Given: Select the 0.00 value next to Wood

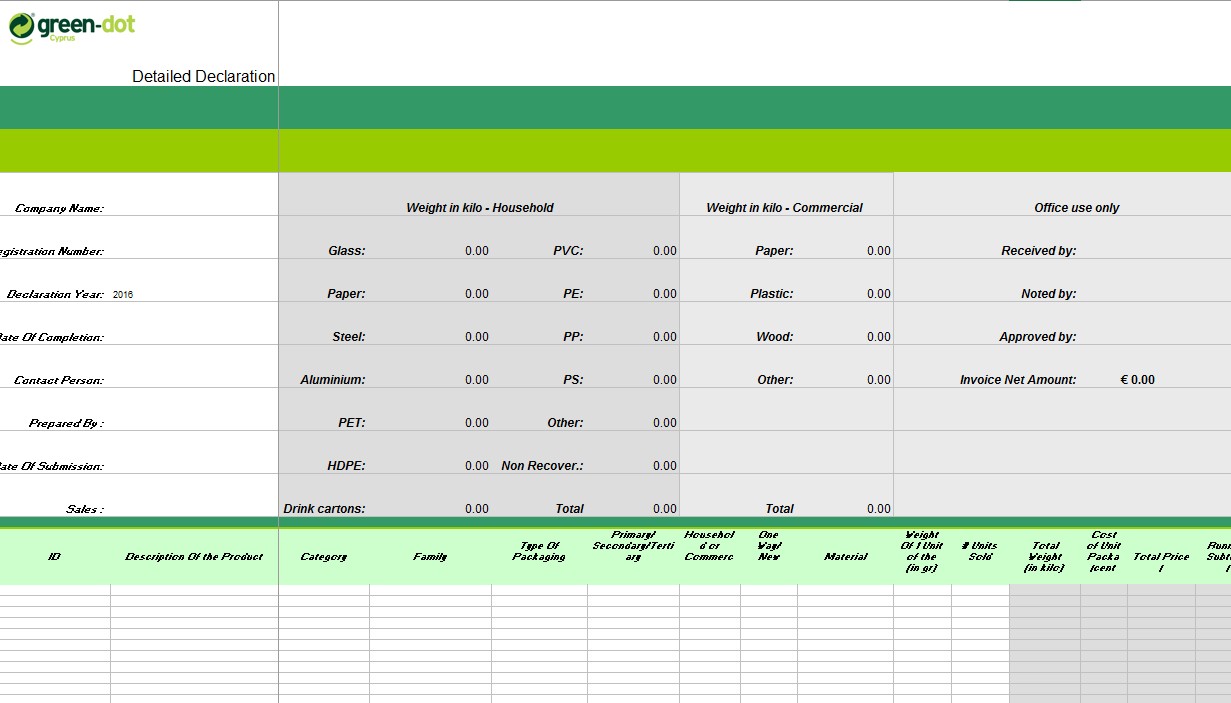Looking at the screenshot, I should [879, 337].
